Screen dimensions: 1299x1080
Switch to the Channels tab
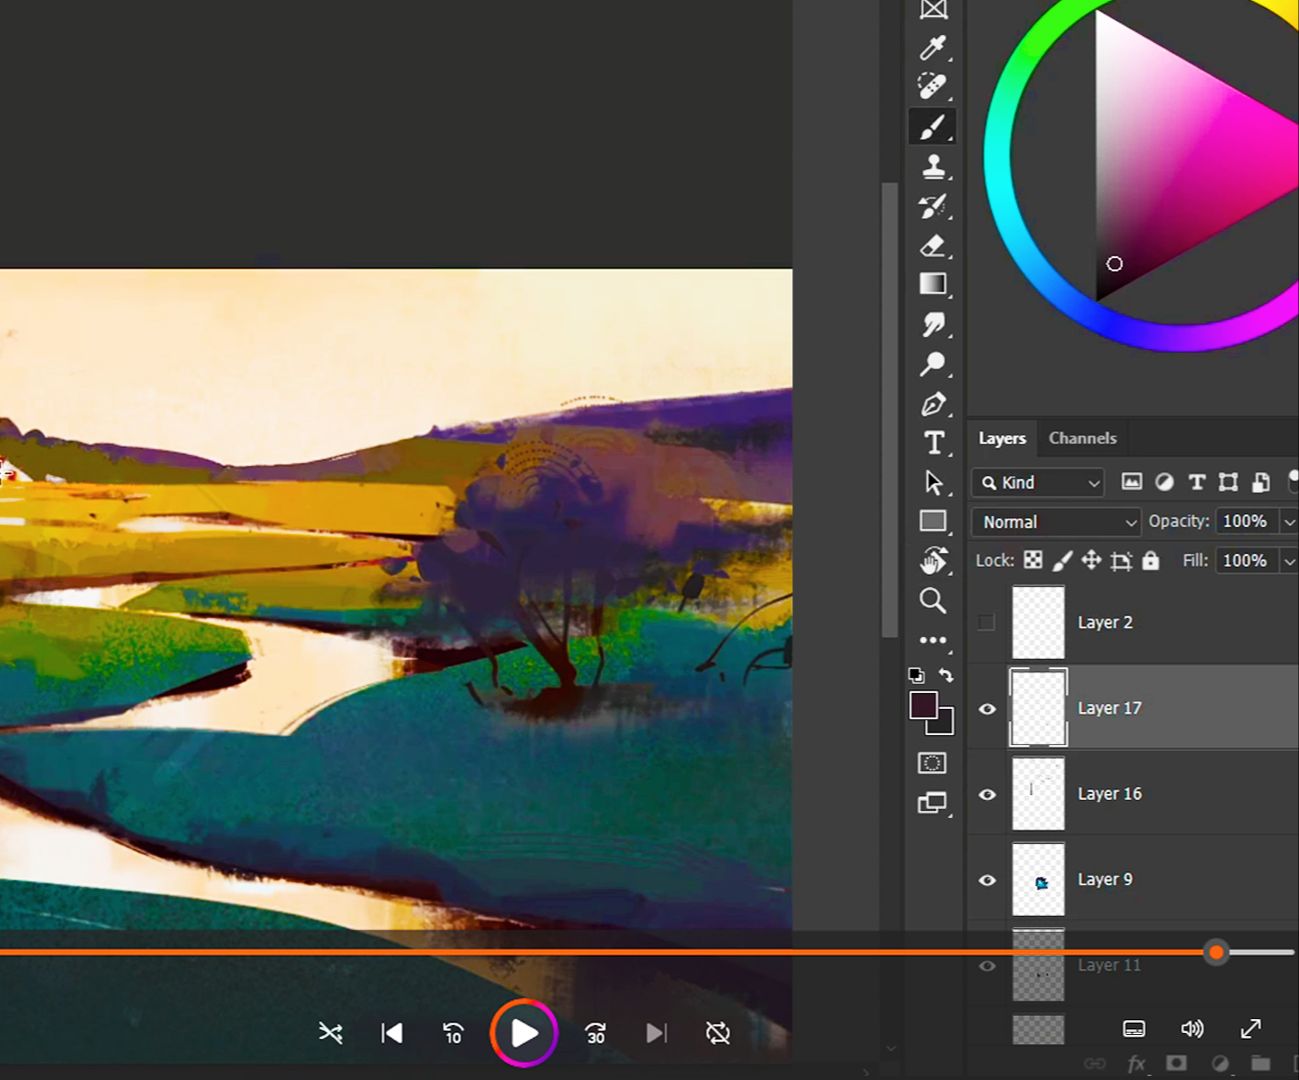point(1082,438)
